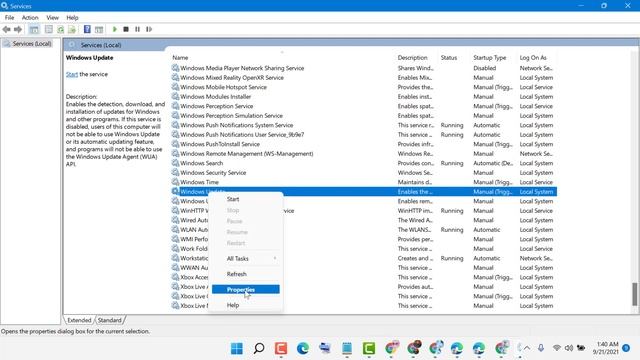
Task: Click the gear icon beside Windows Modules Installer
Action: pos(176,96)
